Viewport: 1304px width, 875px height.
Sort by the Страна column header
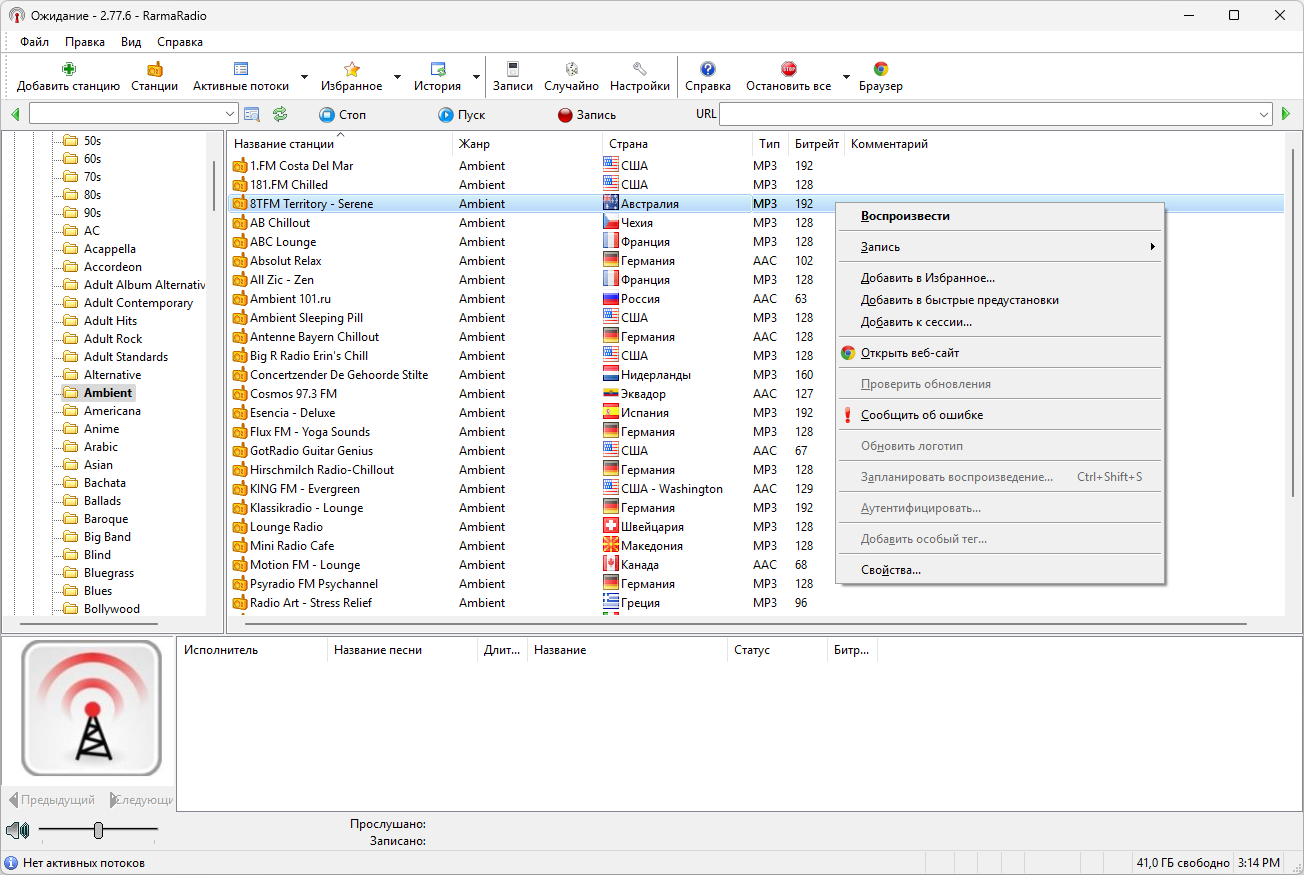coord(677,144)
